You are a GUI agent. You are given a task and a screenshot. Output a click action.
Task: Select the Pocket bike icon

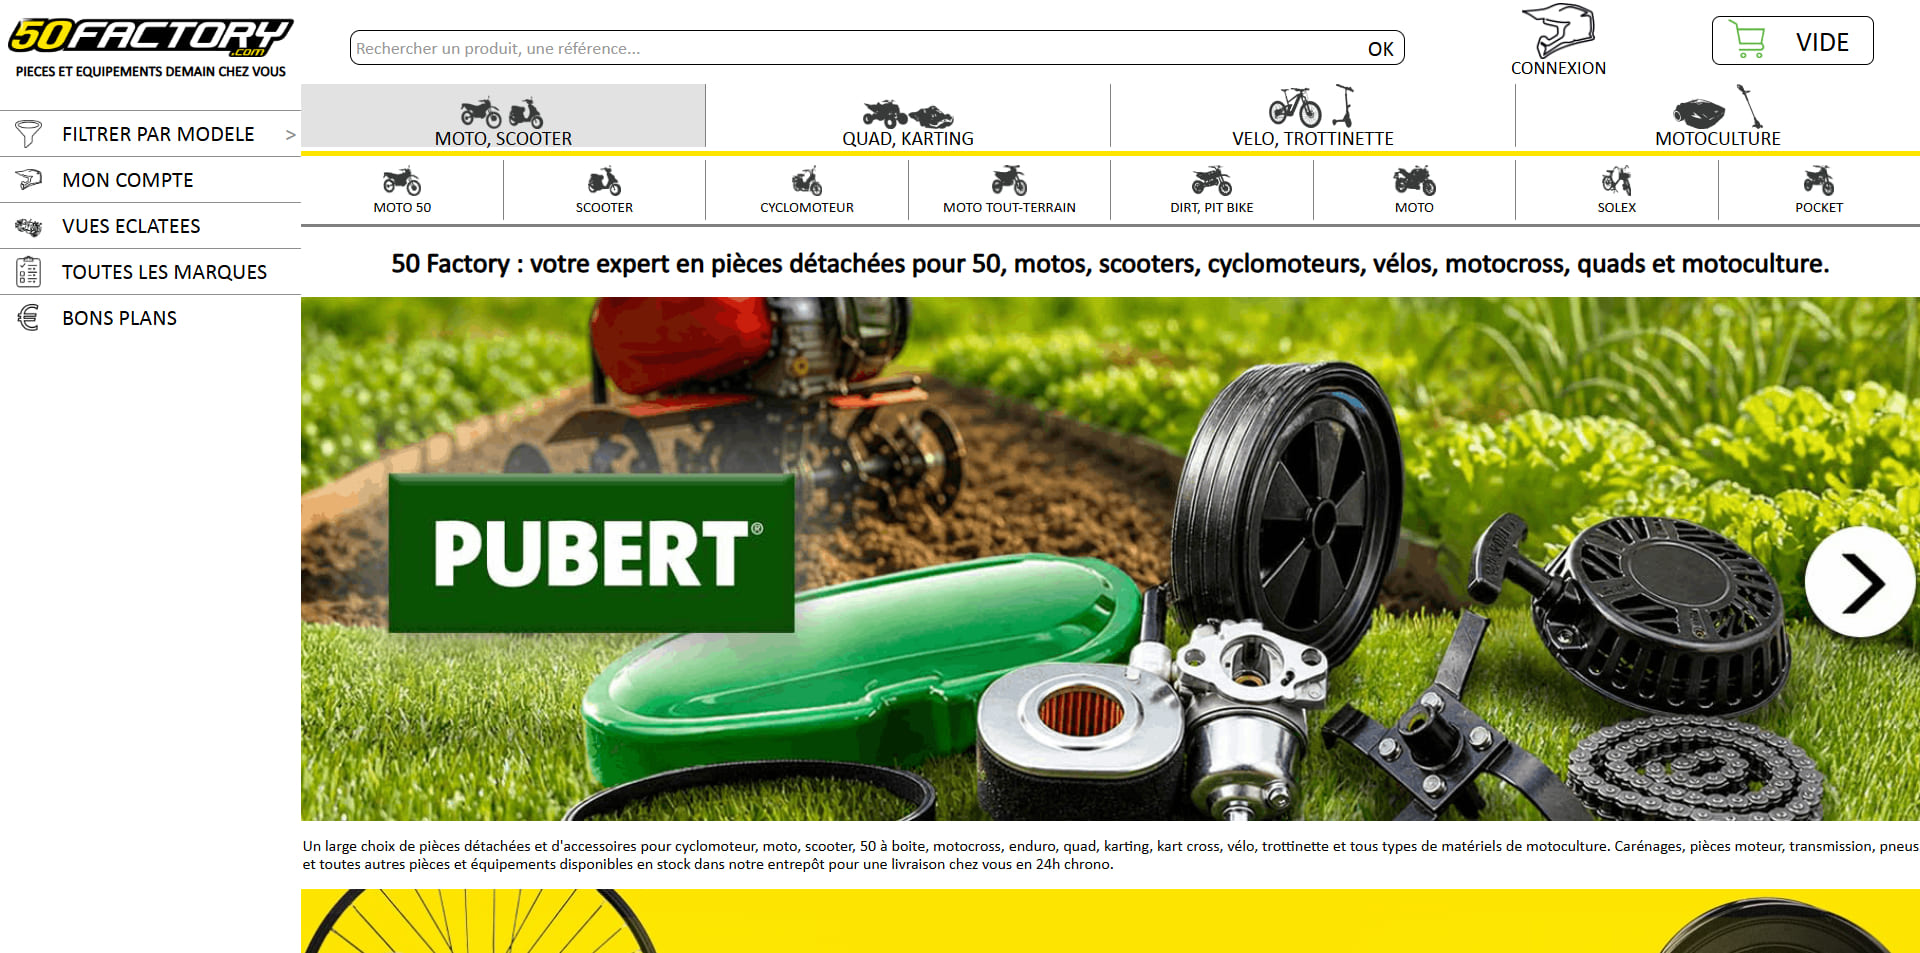[x=1819, y=181]
